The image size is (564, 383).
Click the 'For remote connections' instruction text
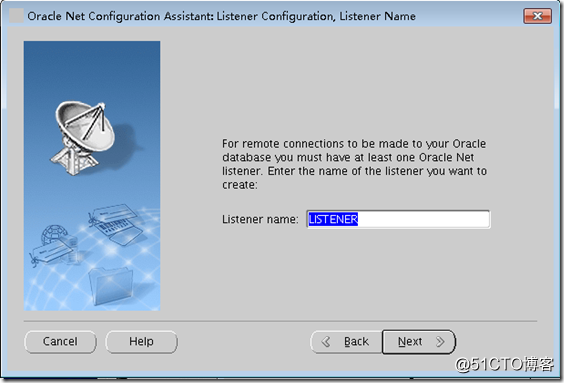tap(354, 164)
